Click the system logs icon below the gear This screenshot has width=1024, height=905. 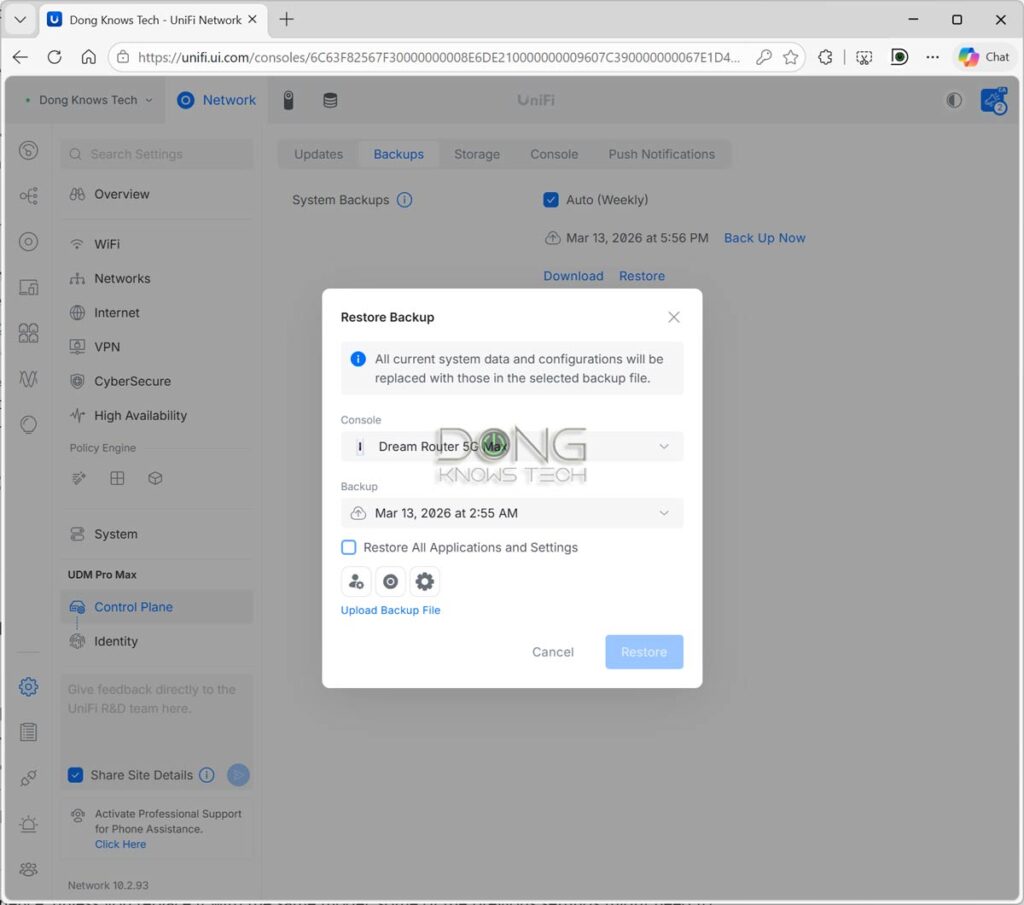pos(27,732)
